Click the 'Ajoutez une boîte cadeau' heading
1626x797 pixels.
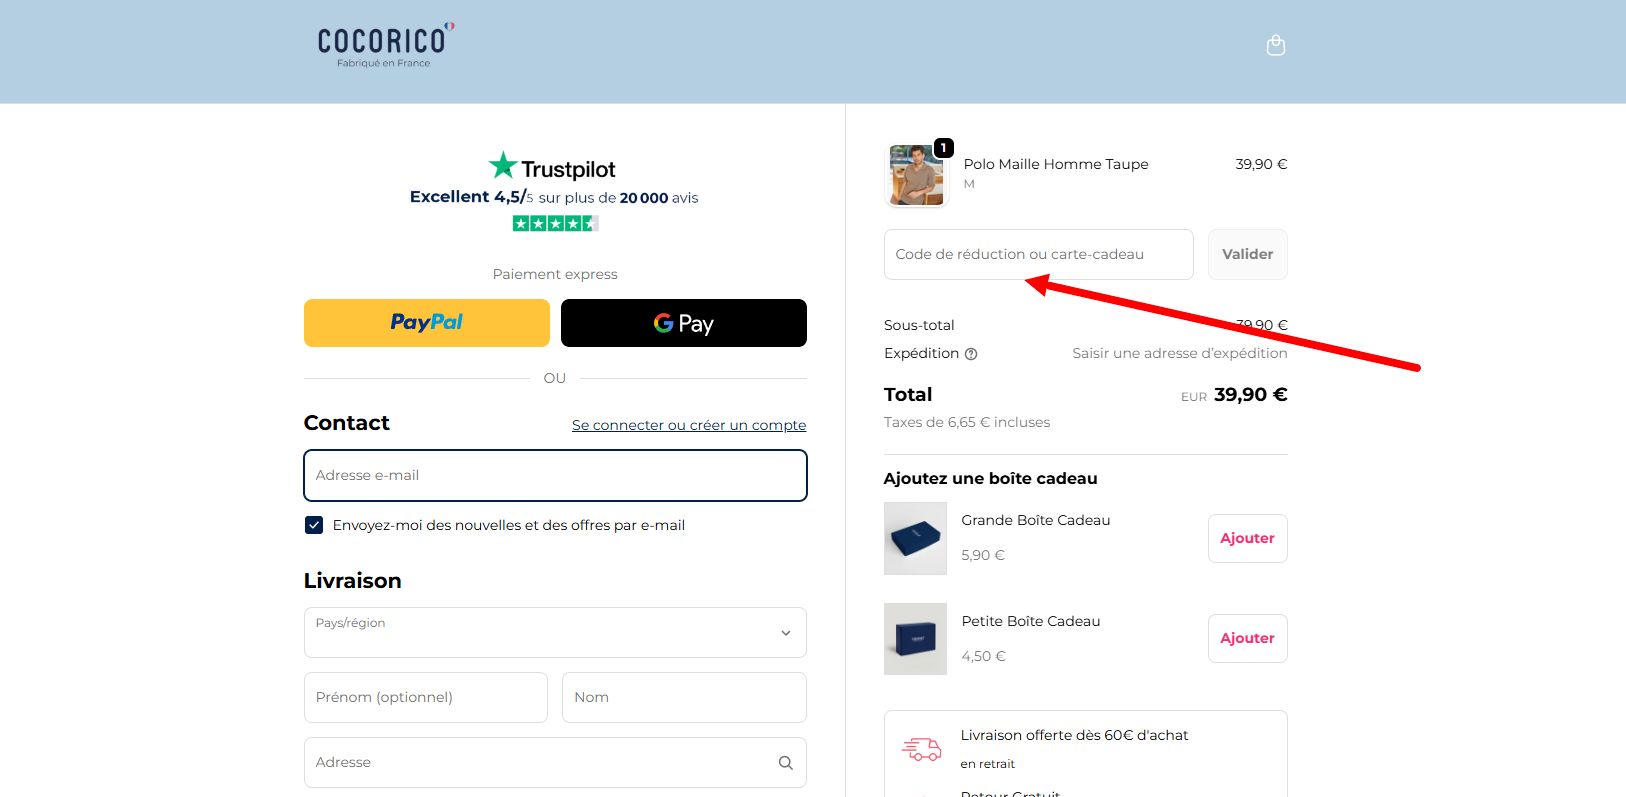pyautogui.click(x=991, y=478)
